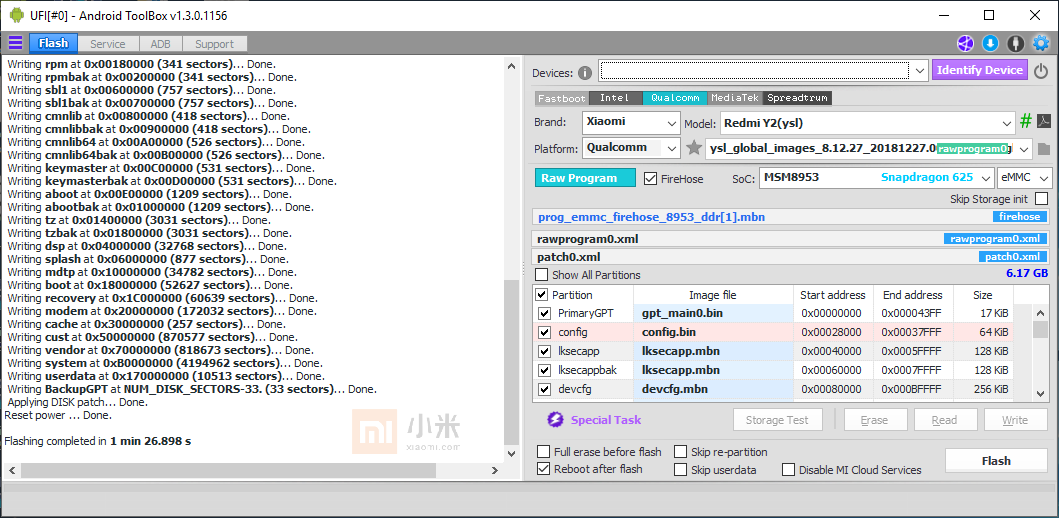Switch to the Service tab
This screenshot has width=1059, height=518.
(x=108, y=44)
